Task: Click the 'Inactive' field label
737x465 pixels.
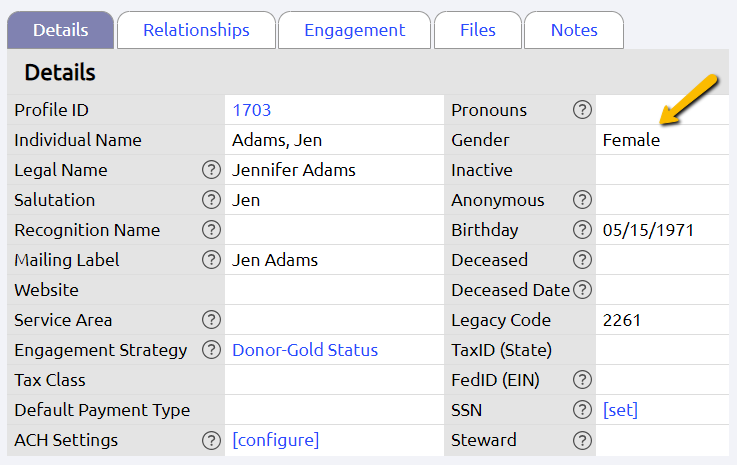Action: (482, 170)
